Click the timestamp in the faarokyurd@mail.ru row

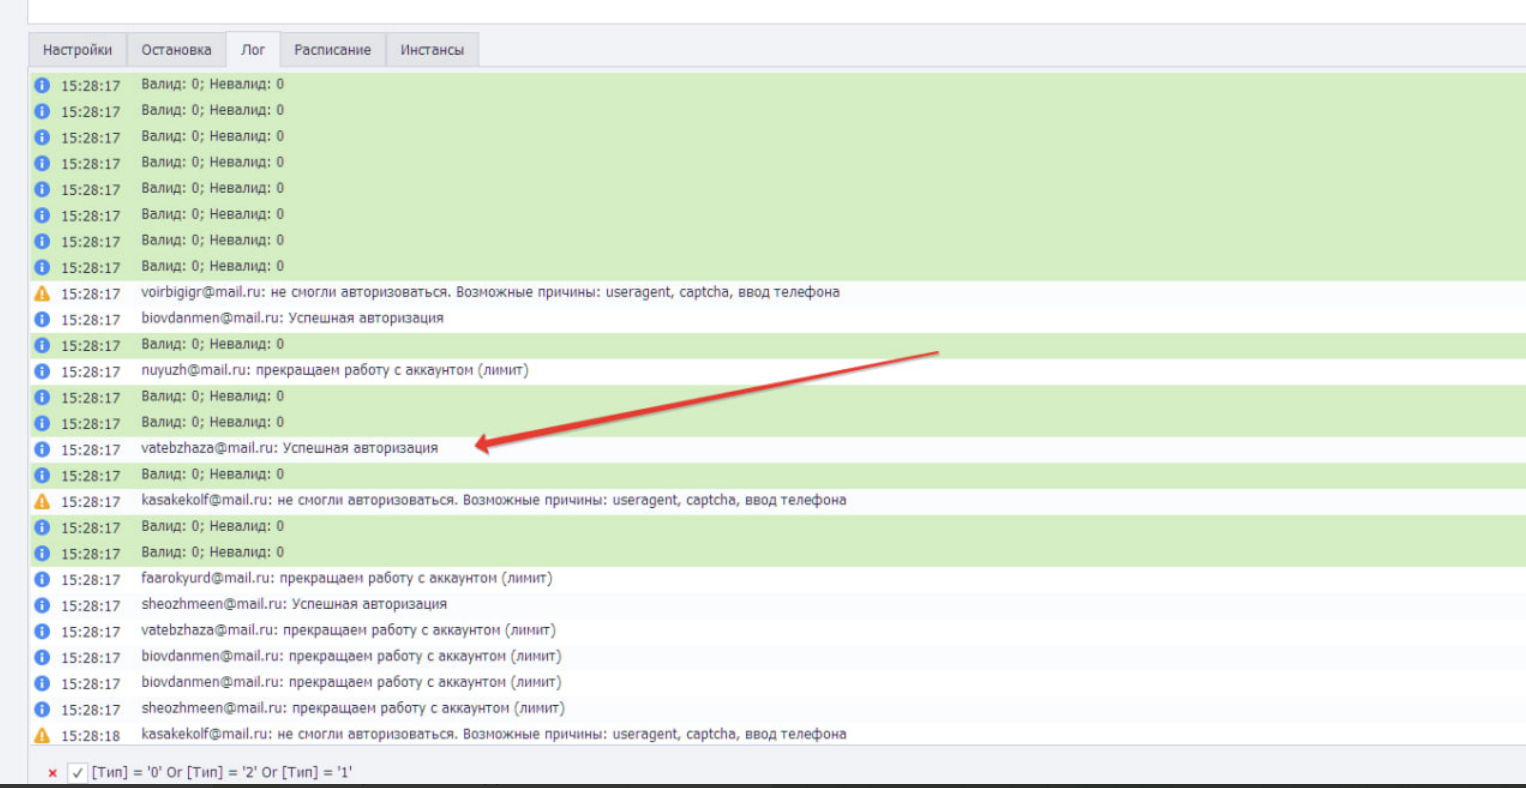(90, 580)
